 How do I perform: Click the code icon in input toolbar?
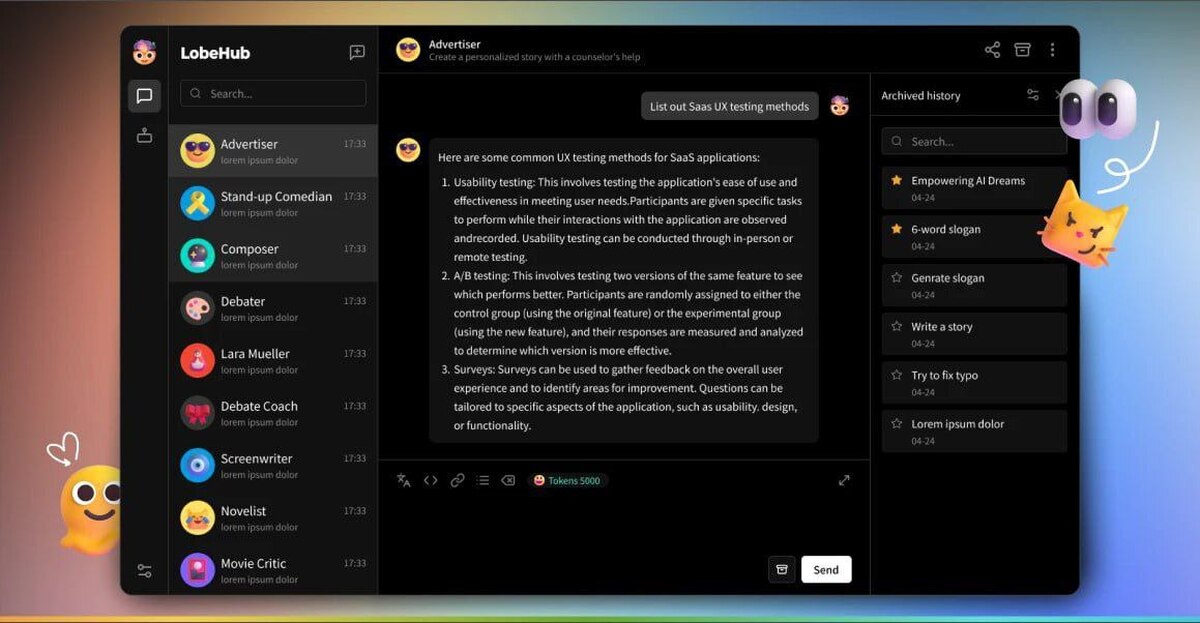tap(431, 480)
